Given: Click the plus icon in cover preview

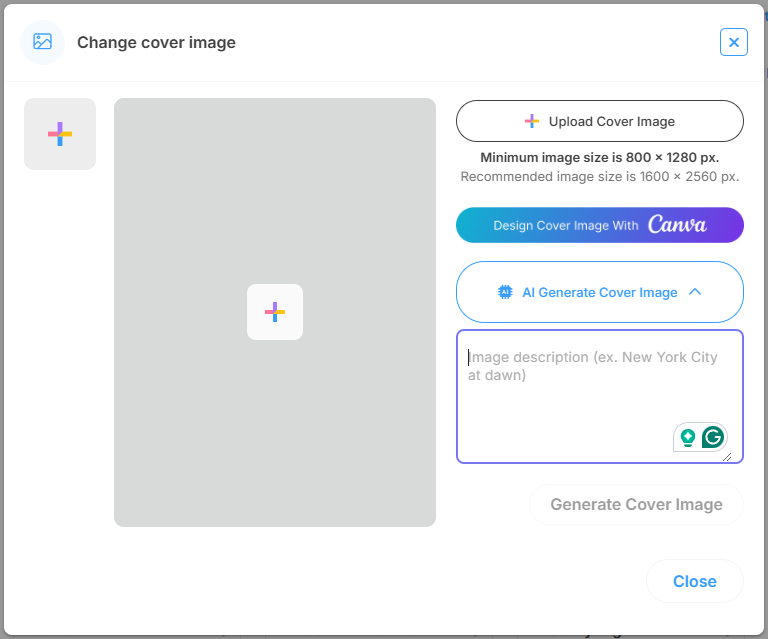Looking at the screenshot, I should pyautogui.click(x=275, y=312).
